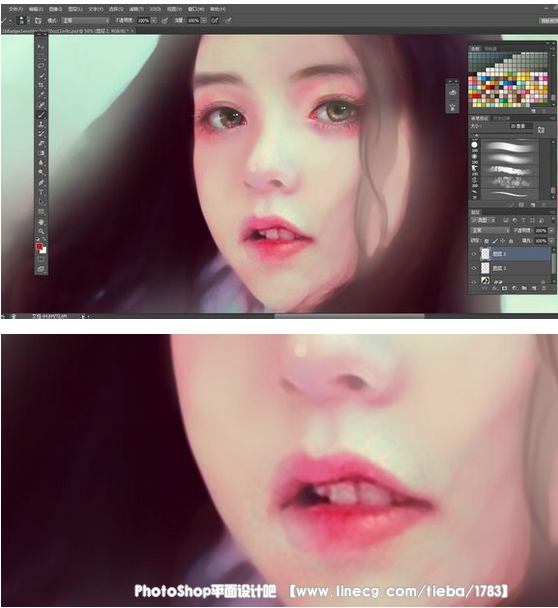Swap foreground and background colors

(x=44, y=239)
